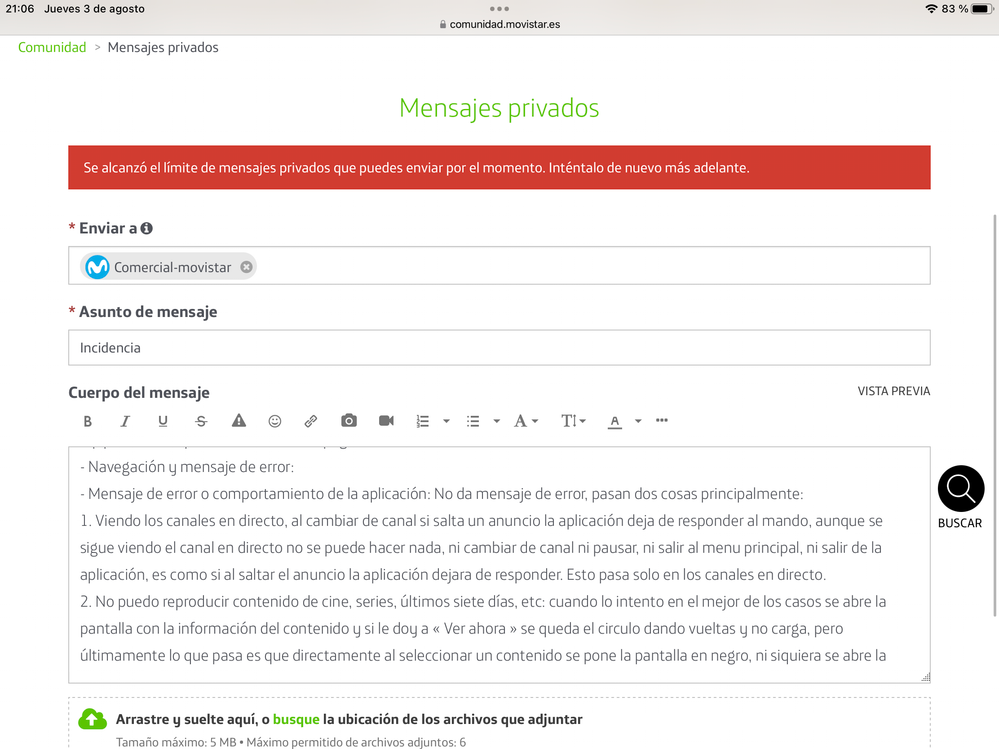Screen dimensions: 999x749
Task: Open the text color picker
Action: (616, 421)
